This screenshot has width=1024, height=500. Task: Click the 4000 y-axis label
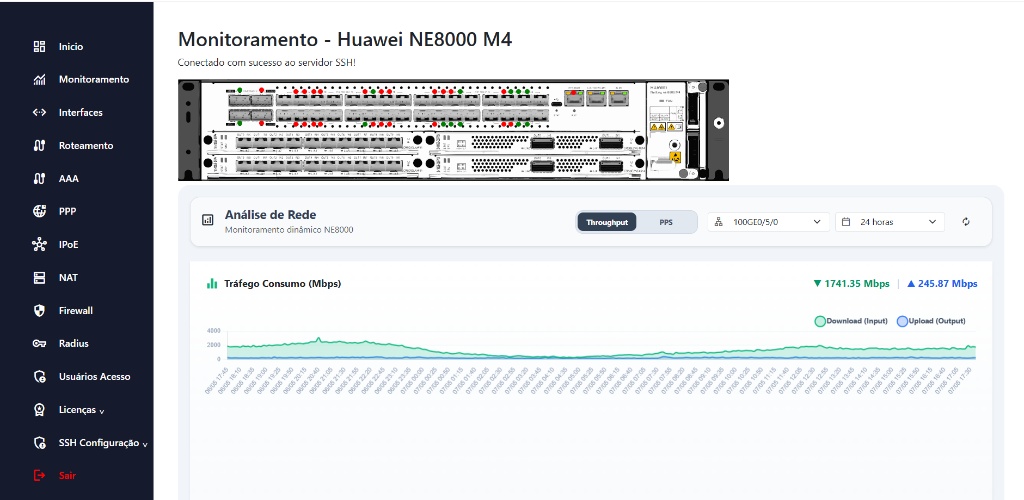215,331
